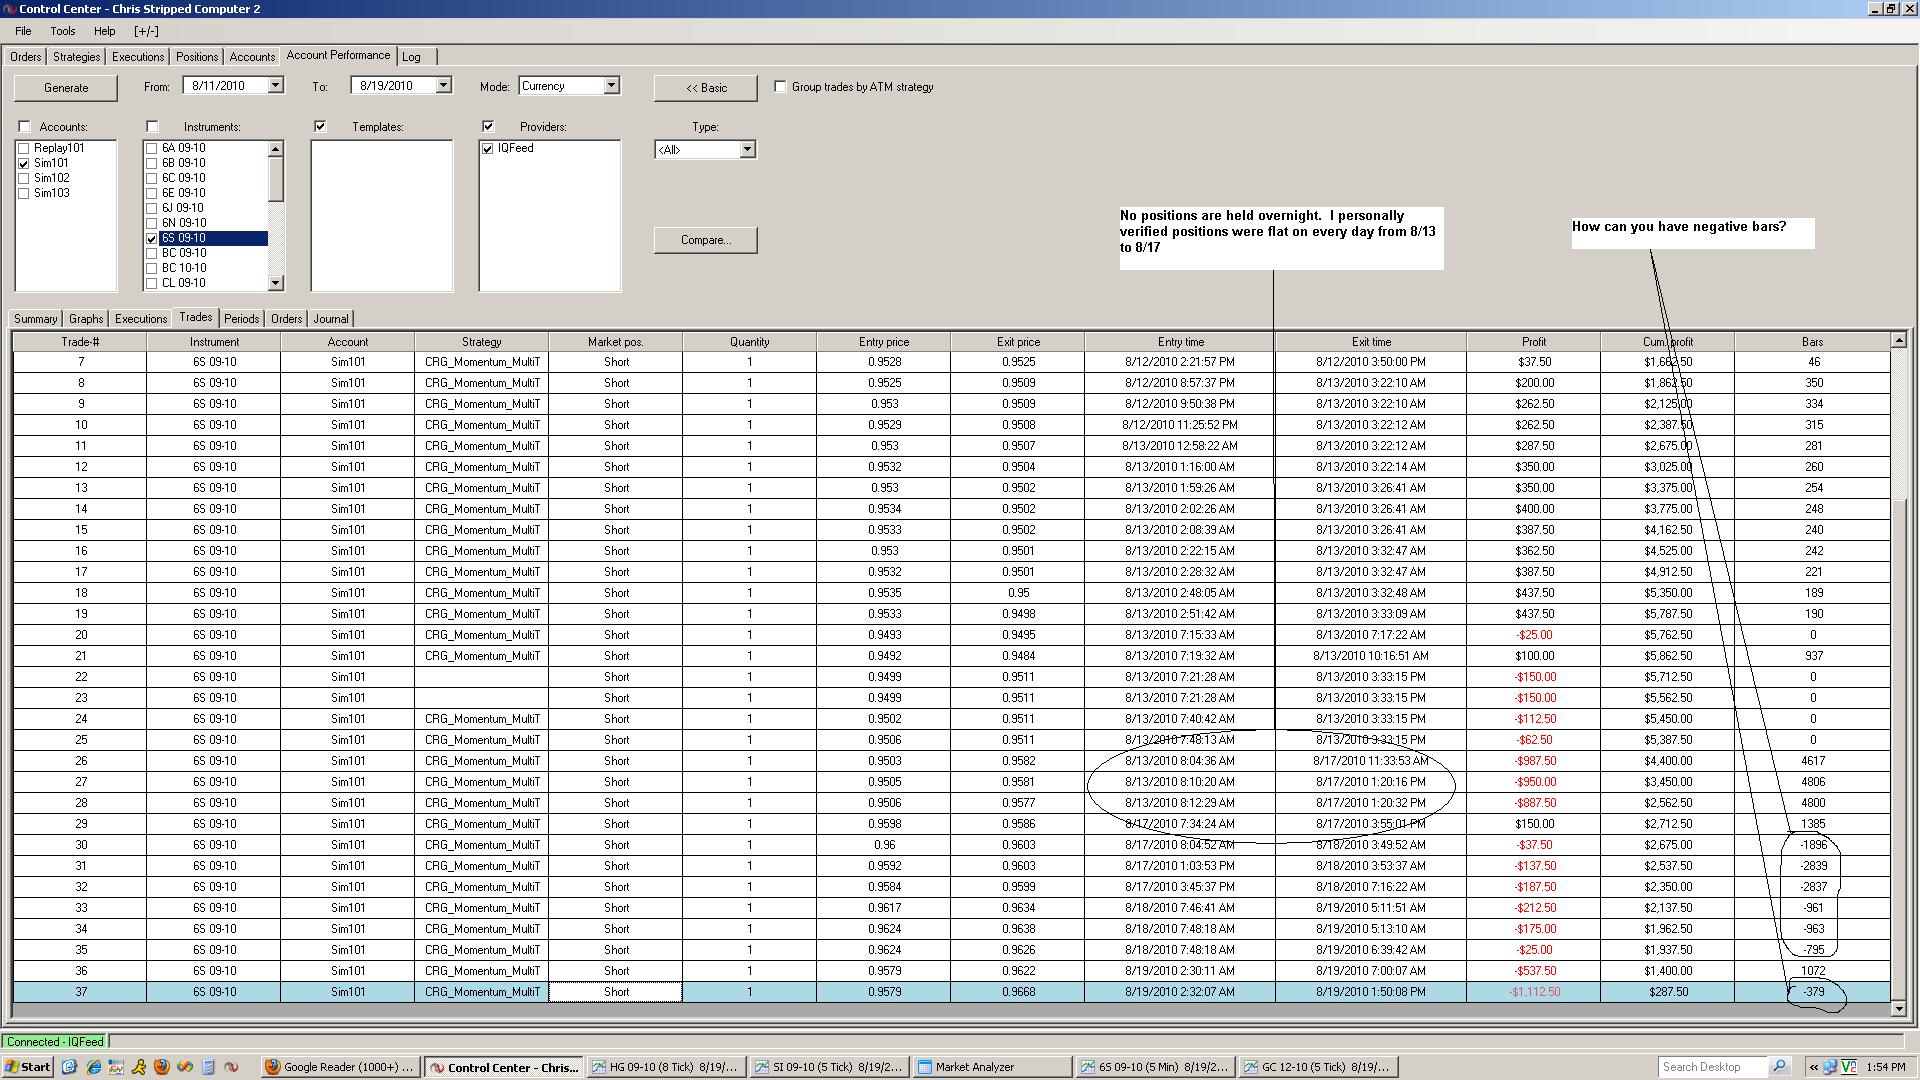Open Internet Explorer from quick launch
The width and height of the screenshot is (1920, 1080).
click(x=93, y=1067)
